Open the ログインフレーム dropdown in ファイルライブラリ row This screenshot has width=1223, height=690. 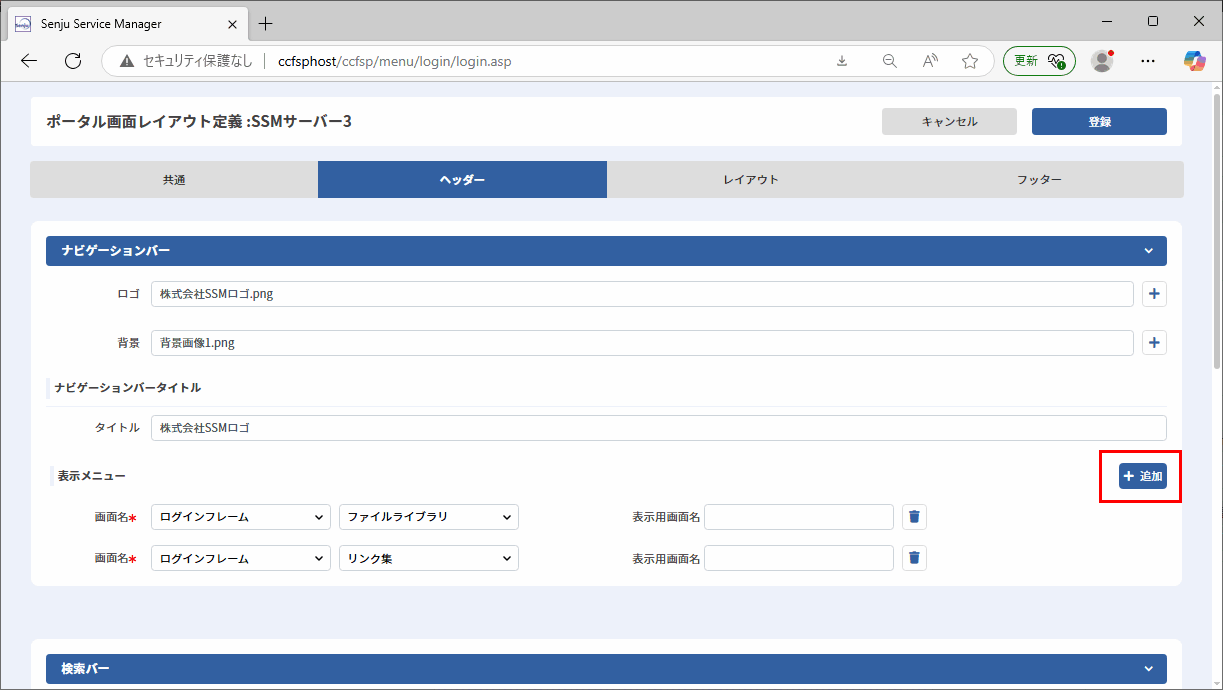(241, 517)
